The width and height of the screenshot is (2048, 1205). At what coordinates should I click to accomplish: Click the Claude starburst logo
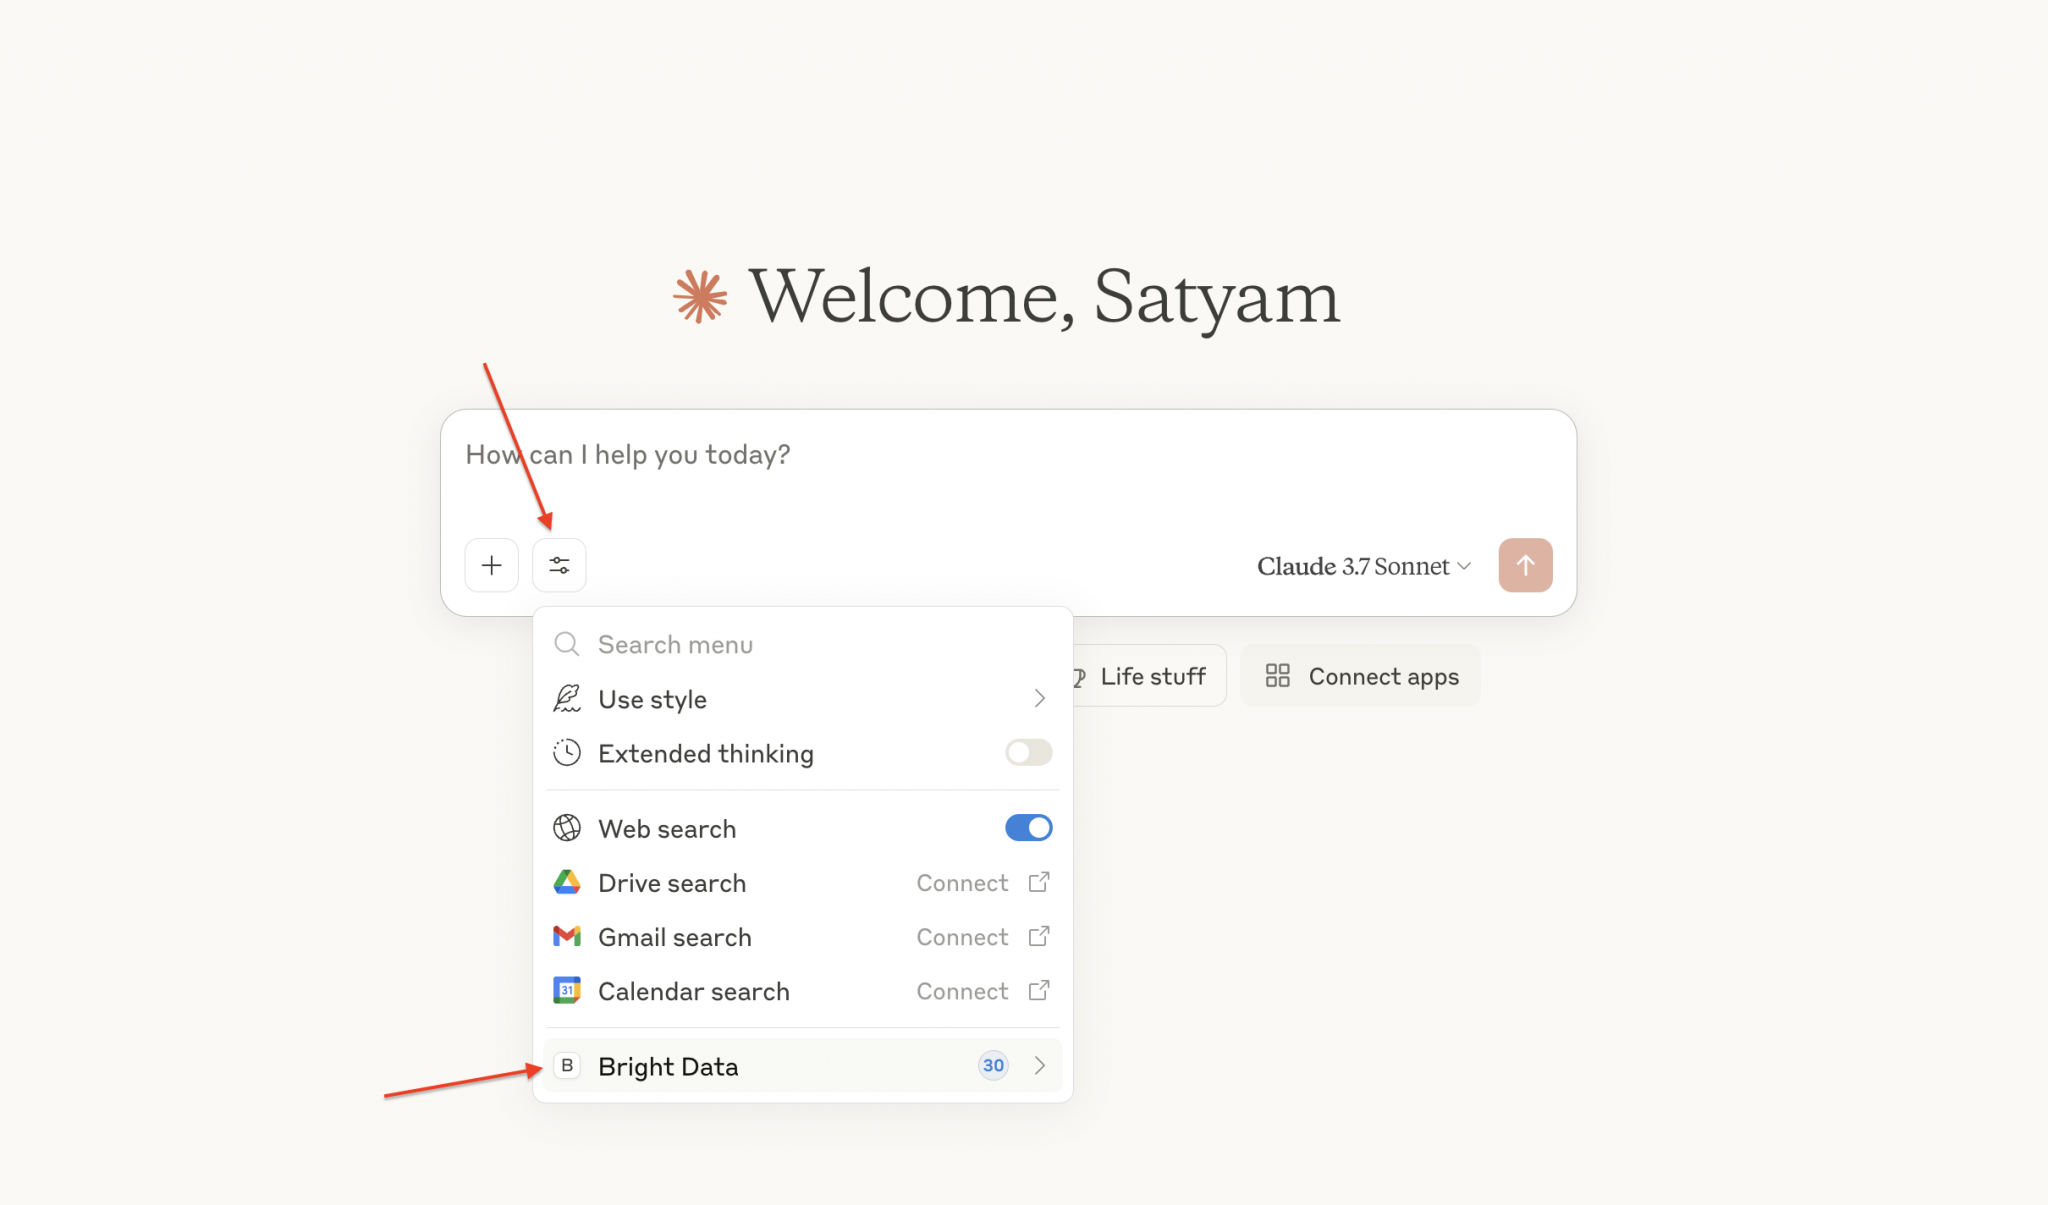click(x=700, y=297)
